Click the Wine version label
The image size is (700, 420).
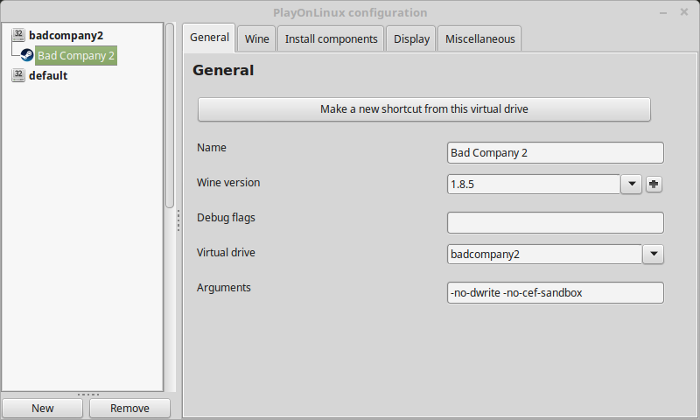tap(228, 183)
